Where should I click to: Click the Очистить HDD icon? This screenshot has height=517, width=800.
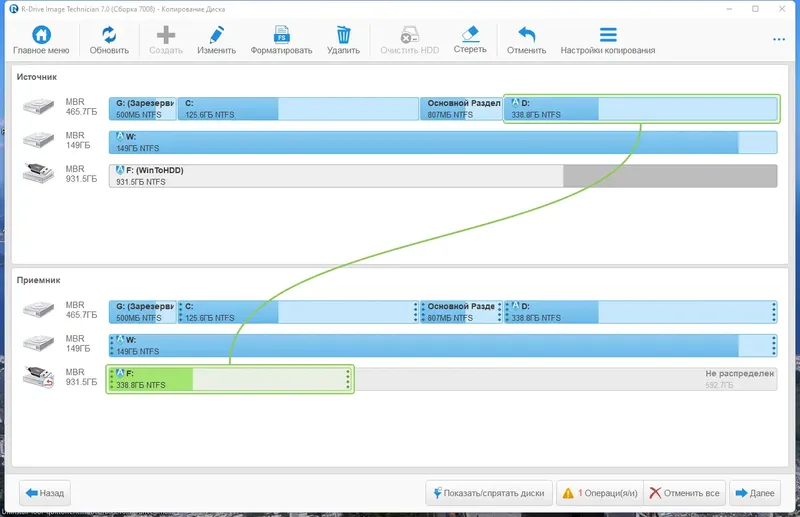pos(409,35)
